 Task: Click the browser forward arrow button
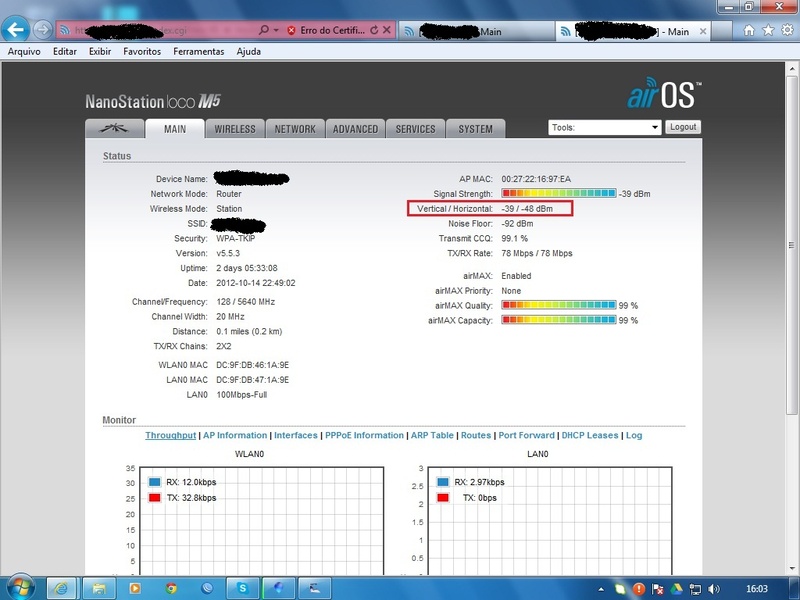pos(43,30)
